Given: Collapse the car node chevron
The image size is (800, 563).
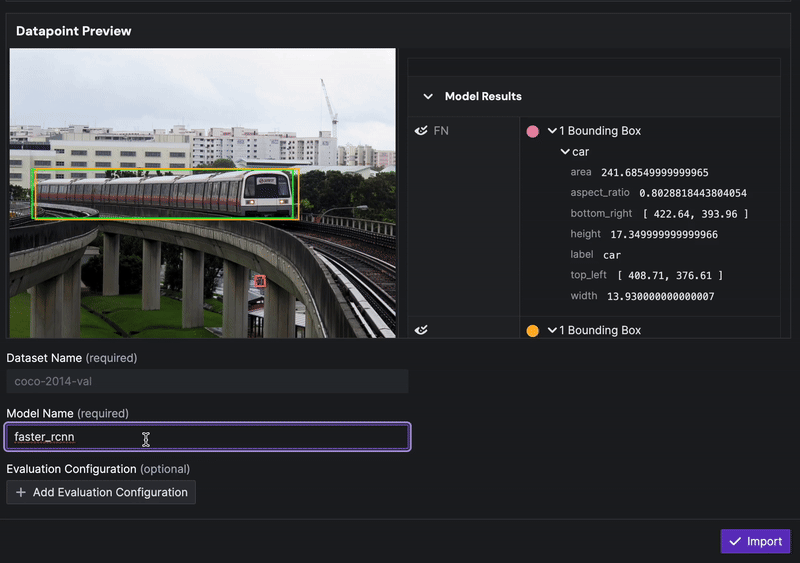Looking at the screenshot, I should (565, 152).
